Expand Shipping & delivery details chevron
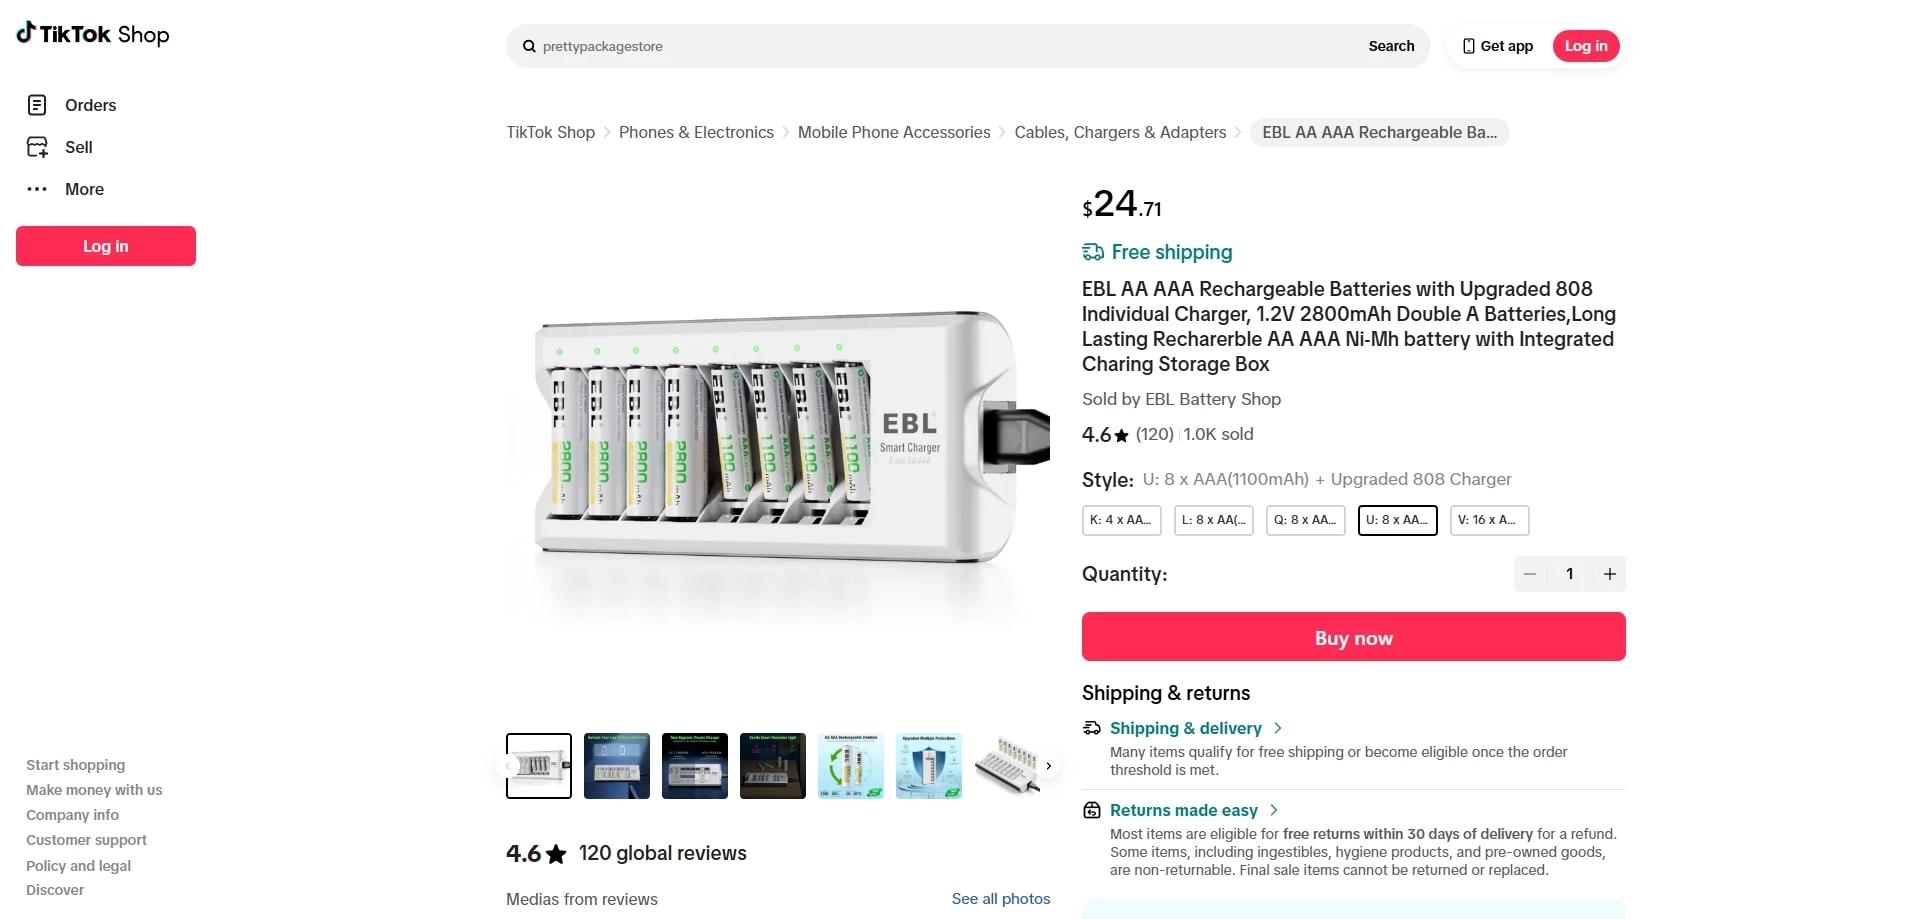The width and height of the screenshot is (1920, 919). tap(1278, 728)
